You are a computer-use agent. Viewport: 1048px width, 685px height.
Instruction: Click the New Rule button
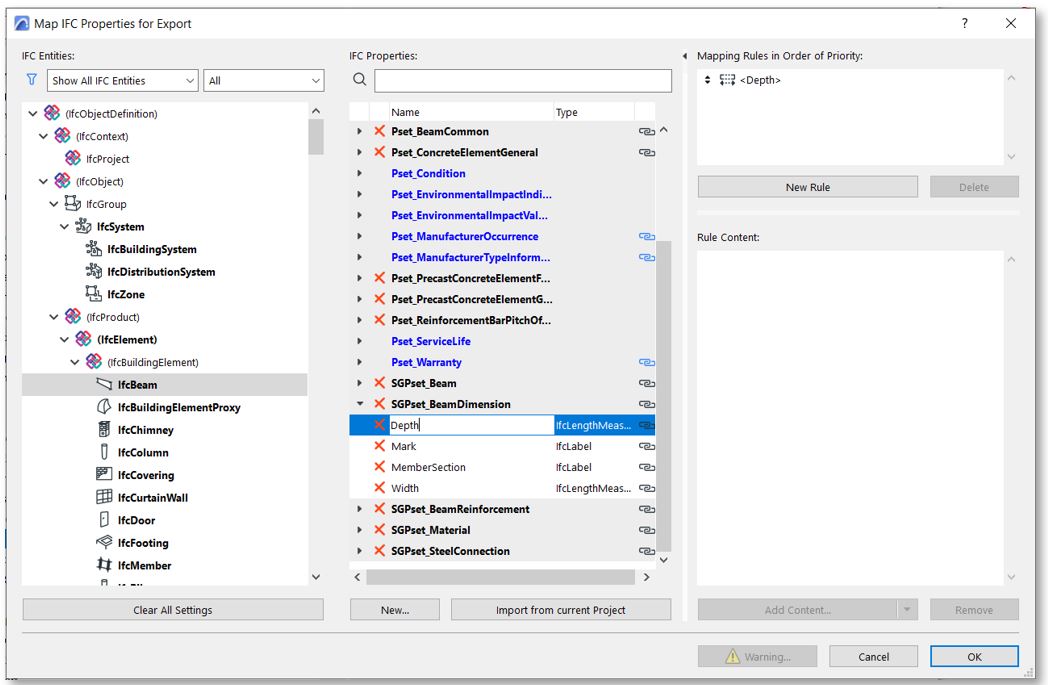point(807,187)
